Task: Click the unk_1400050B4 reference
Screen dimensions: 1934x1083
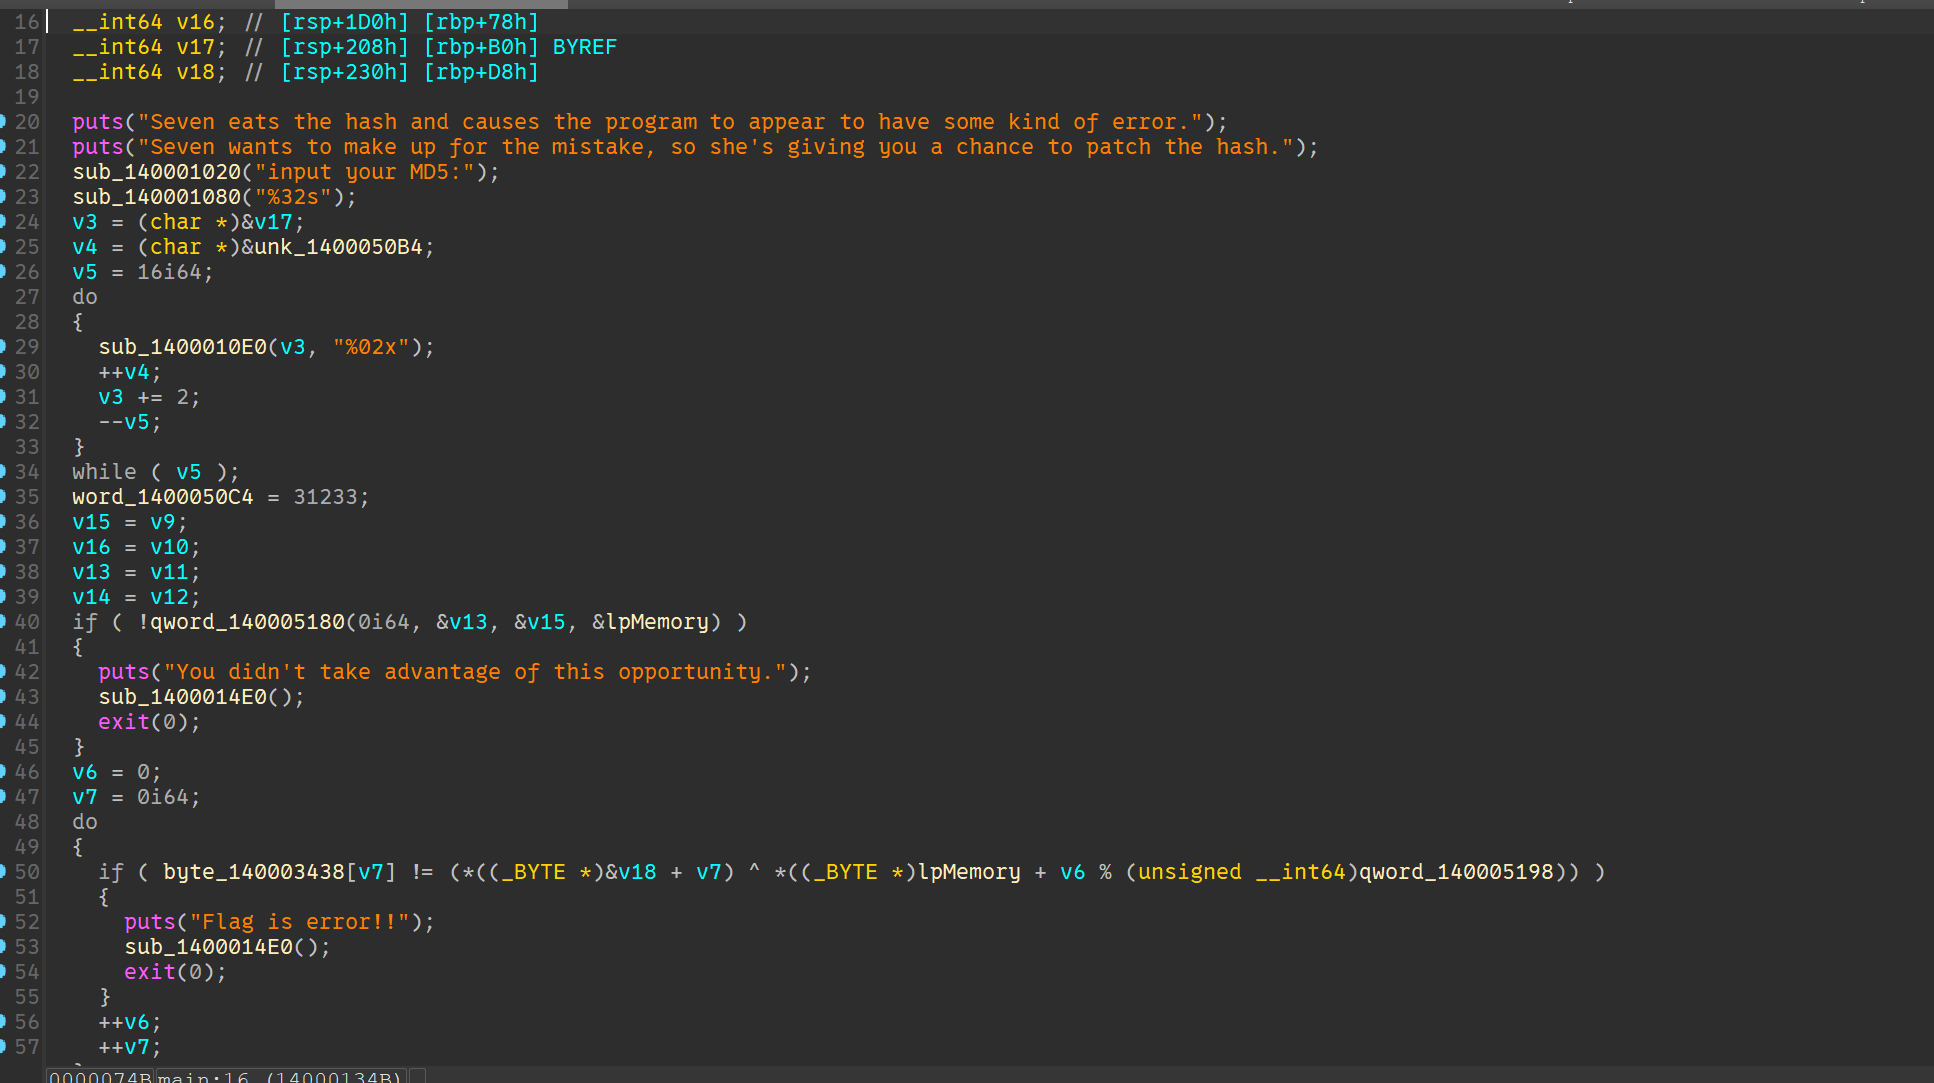Action: coord(338,247)
